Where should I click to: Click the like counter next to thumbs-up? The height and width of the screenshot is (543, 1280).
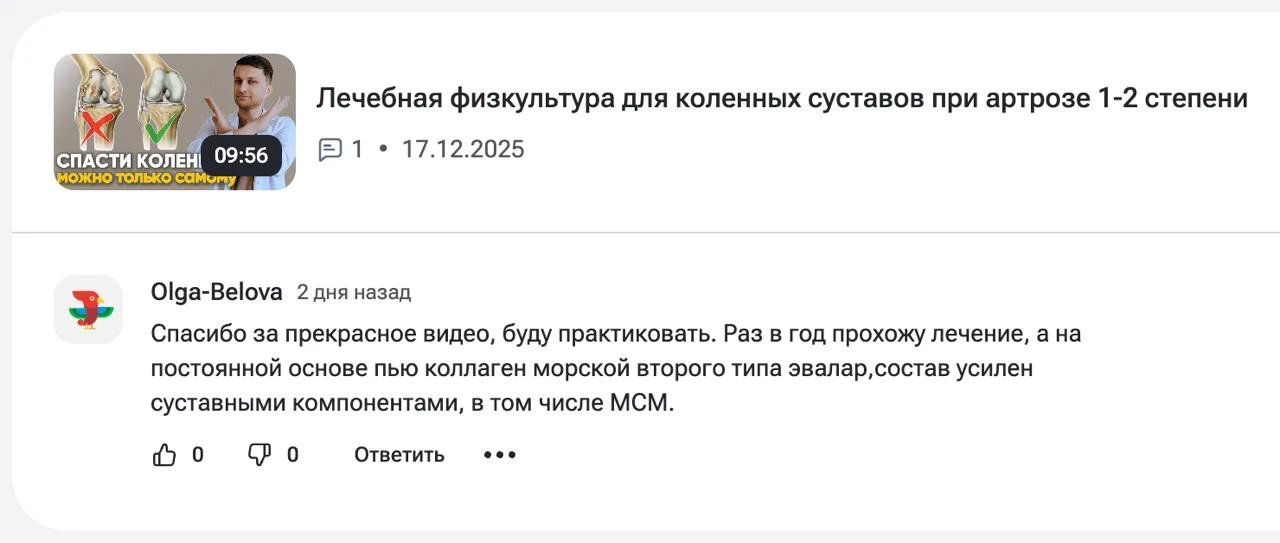tap(198, 455)
